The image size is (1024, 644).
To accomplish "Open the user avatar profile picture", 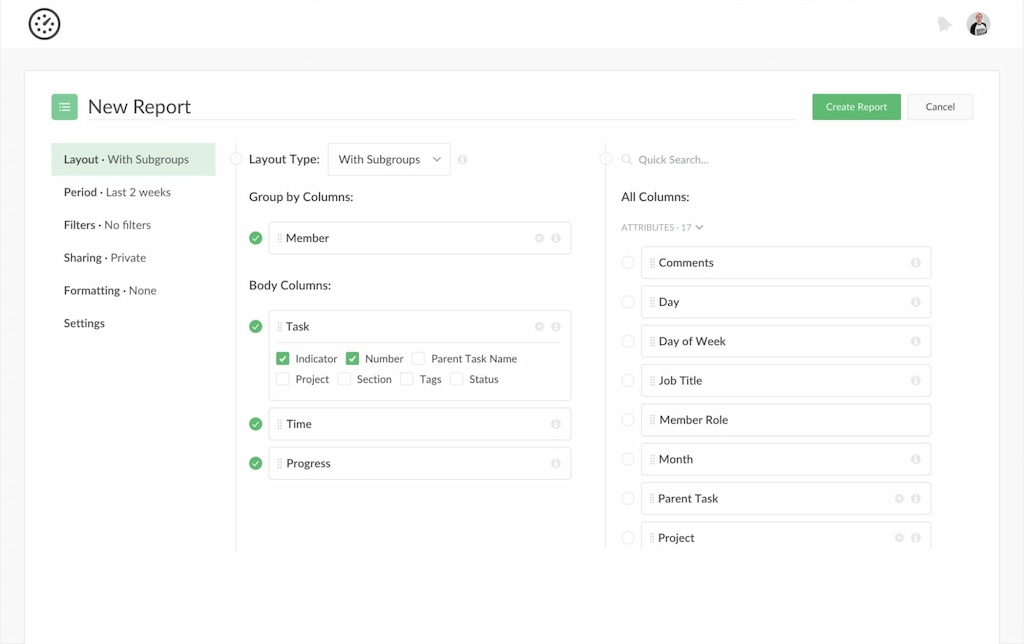I will 977,23.
